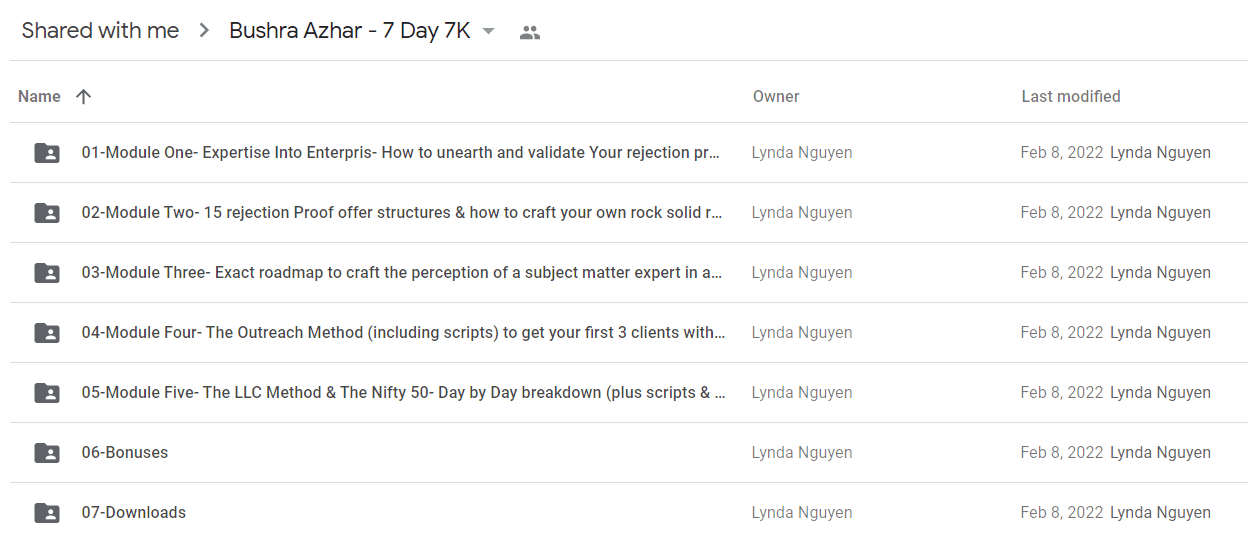Open 02-Module Two rejection Proof offer structures folder
The image size is (1248, 542).
coord(402,213)
